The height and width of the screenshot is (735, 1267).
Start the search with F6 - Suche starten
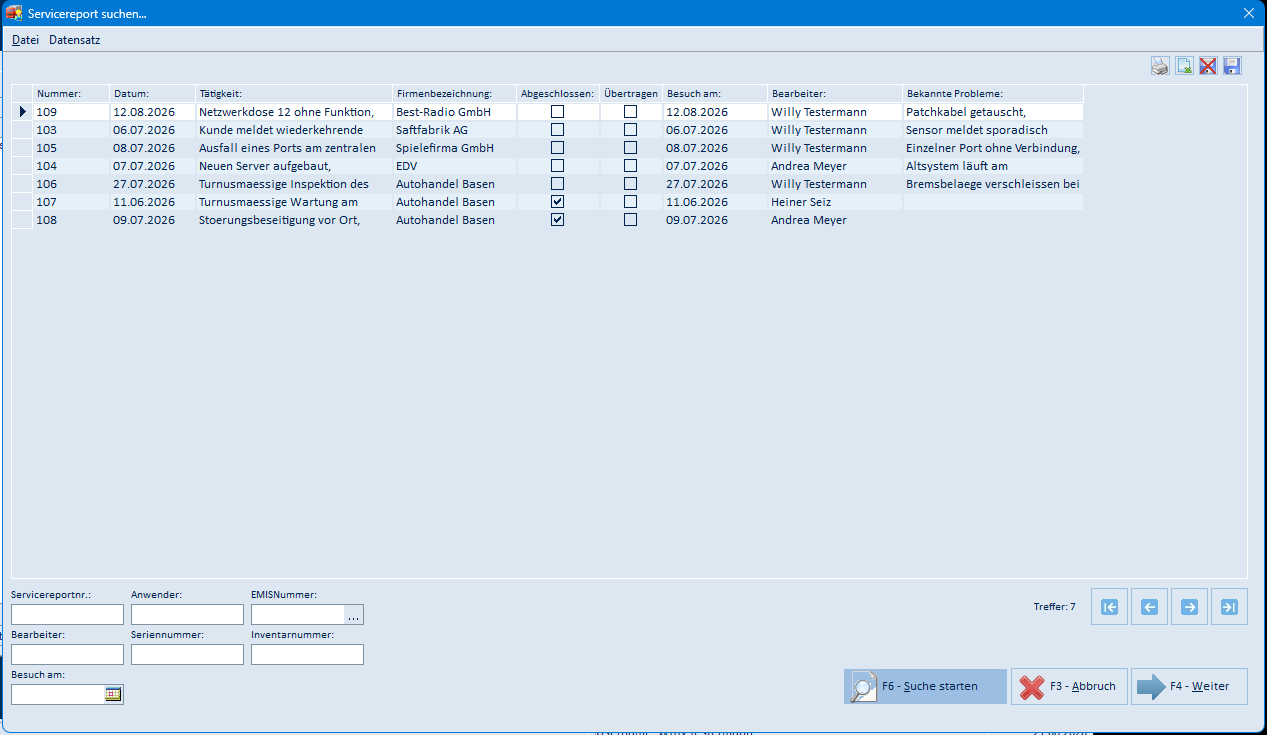925,687
